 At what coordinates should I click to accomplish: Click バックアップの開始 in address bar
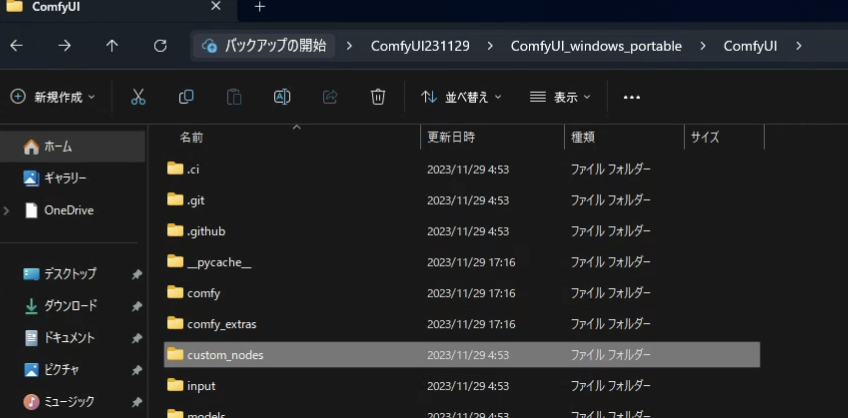click(264, 46)
